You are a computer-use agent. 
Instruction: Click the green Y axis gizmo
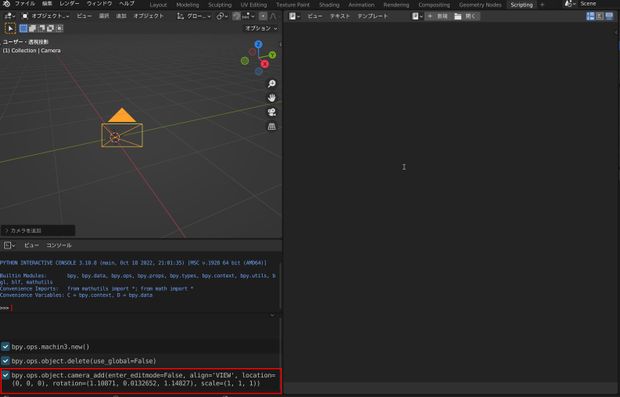tap(272, 55)
